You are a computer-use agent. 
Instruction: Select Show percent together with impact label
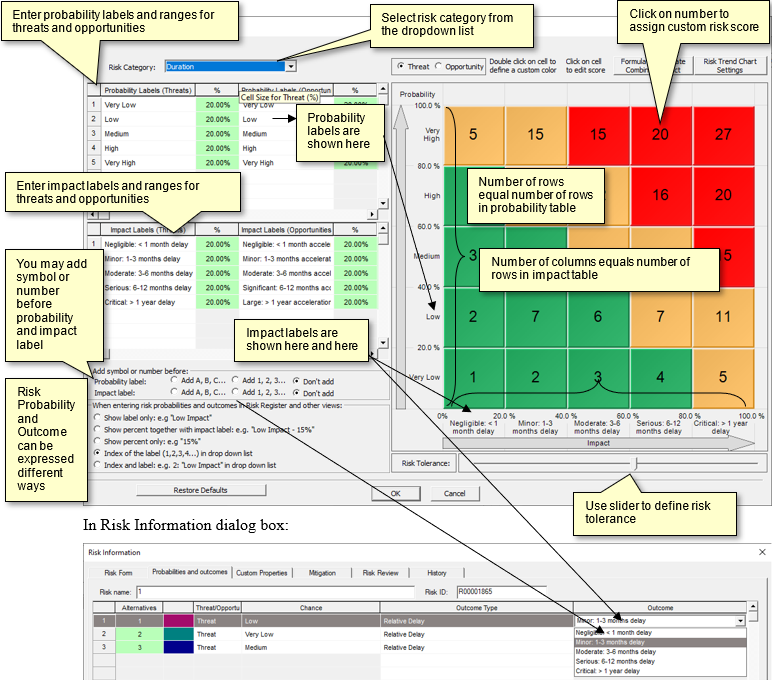coord(97,429)
